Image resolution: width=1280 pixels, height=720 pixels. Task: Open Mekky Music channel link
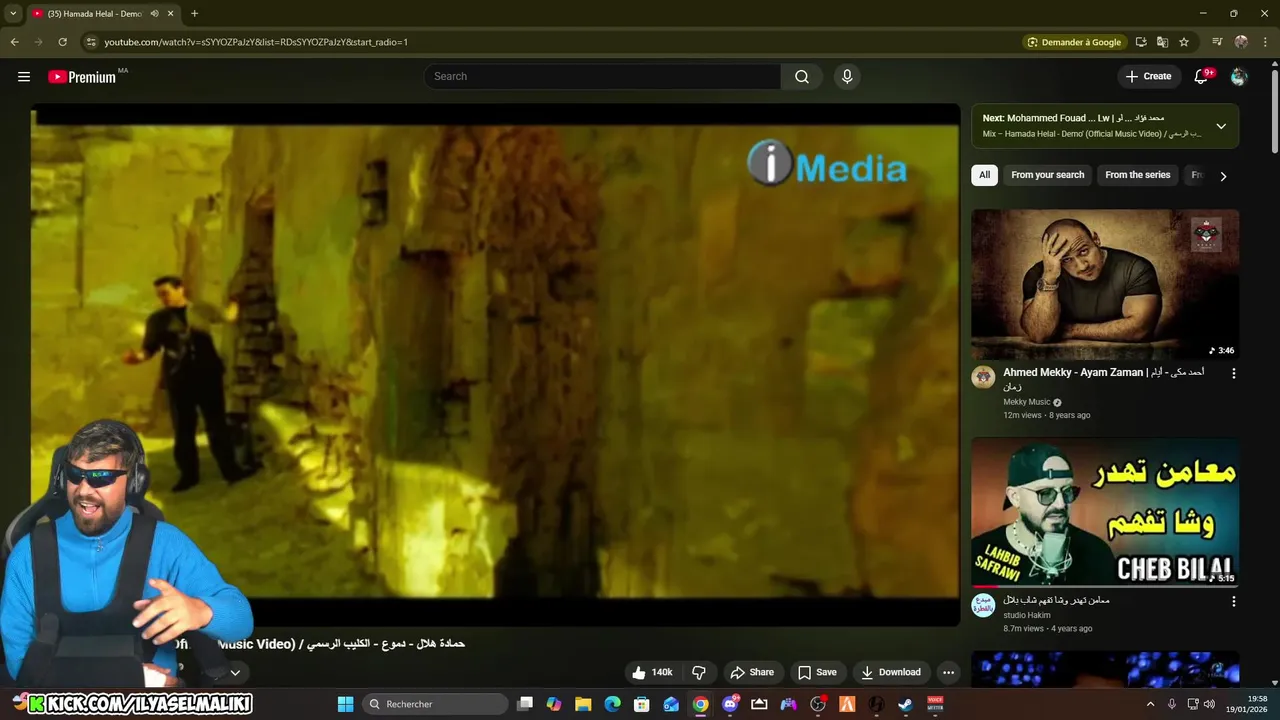1027,402
